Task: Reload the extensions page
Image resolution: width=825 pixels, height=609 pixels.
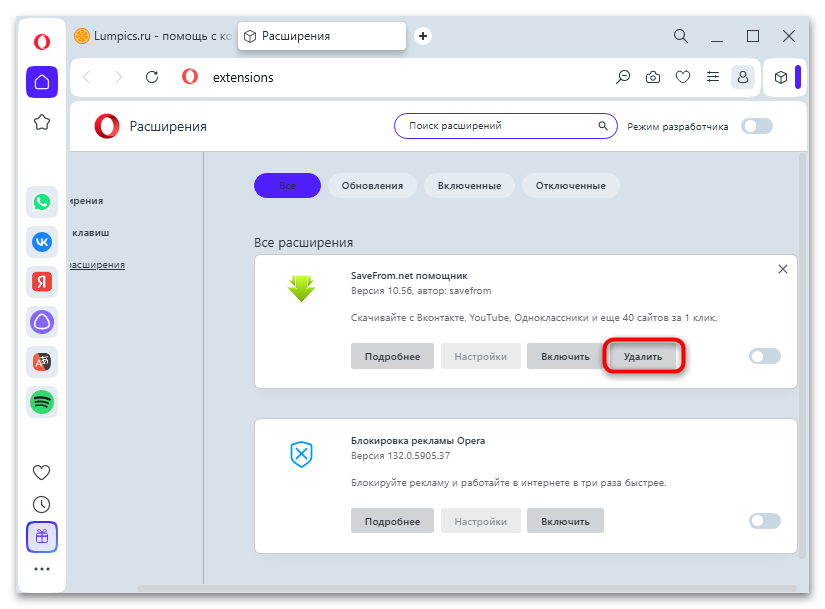Action: point(152,77)
